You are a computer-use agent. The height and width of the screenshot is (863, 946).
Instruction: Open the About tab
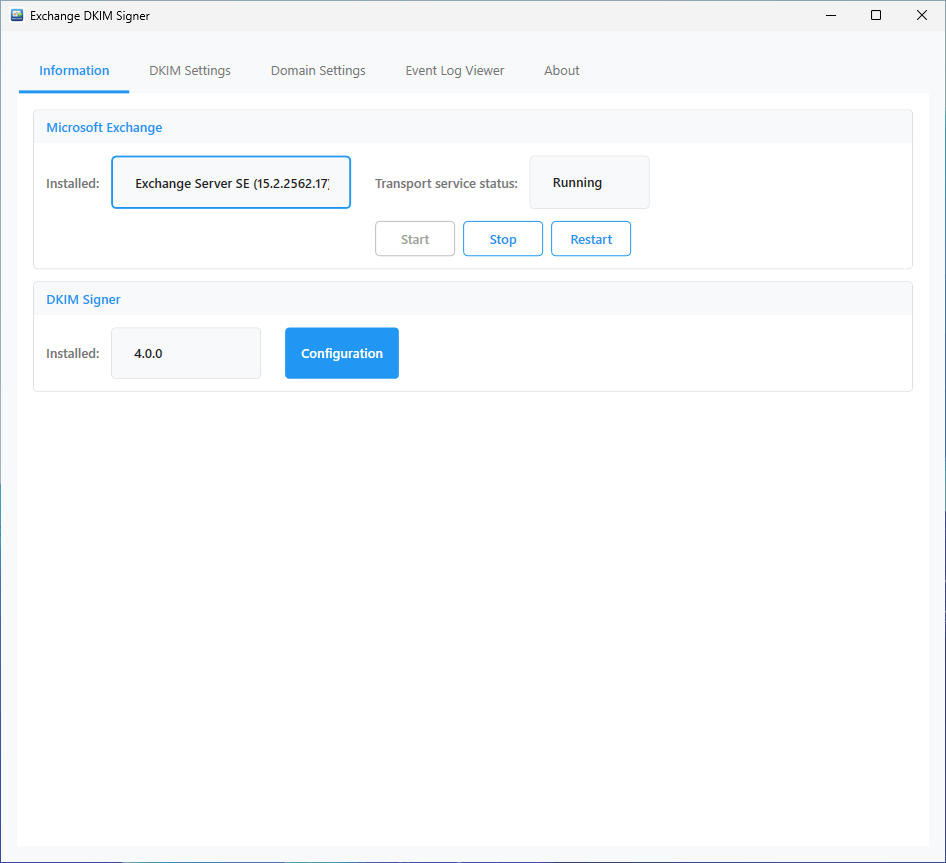[562, 71]
